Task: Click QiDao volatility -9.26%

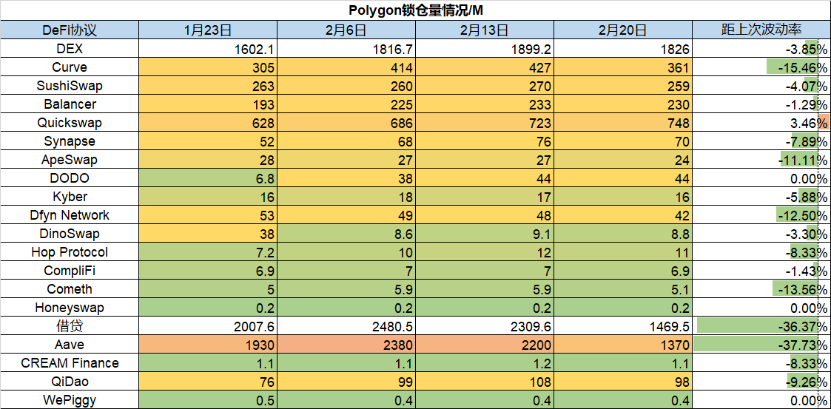Action: coord(762,381)
